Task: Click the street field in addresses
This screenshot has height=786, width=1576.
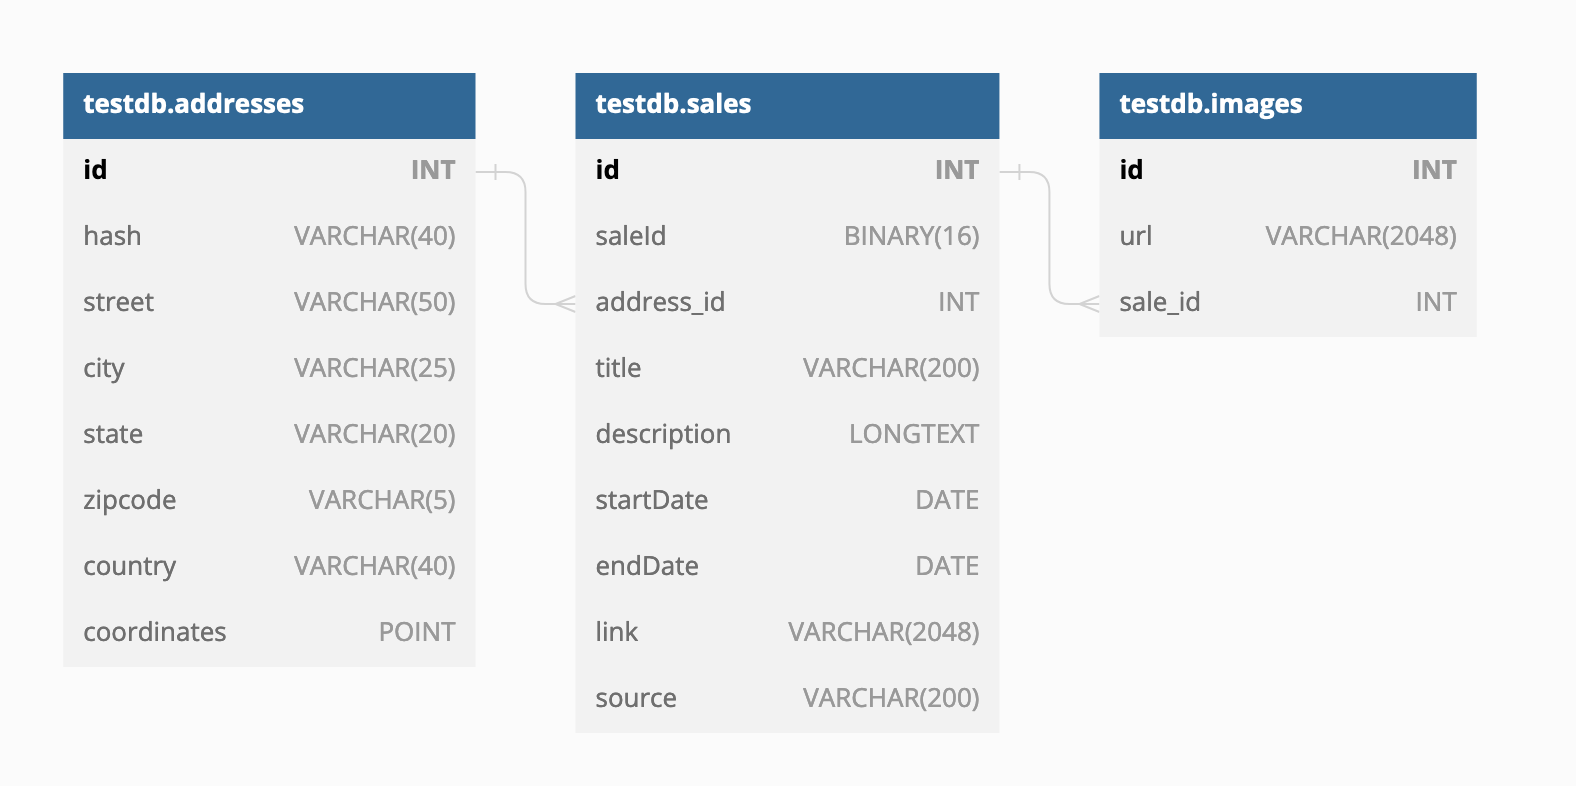Action: pos(269,303)
